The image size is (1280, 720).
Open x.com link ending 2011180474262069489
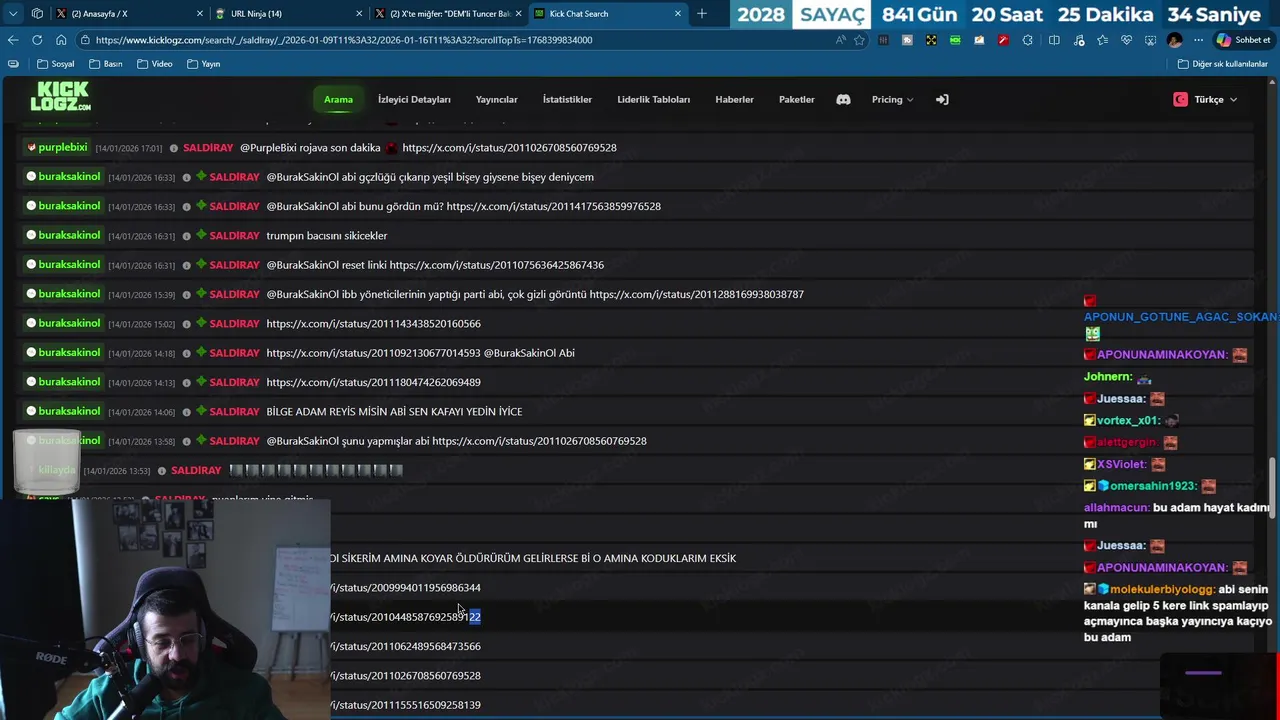[x=373, y=382]
